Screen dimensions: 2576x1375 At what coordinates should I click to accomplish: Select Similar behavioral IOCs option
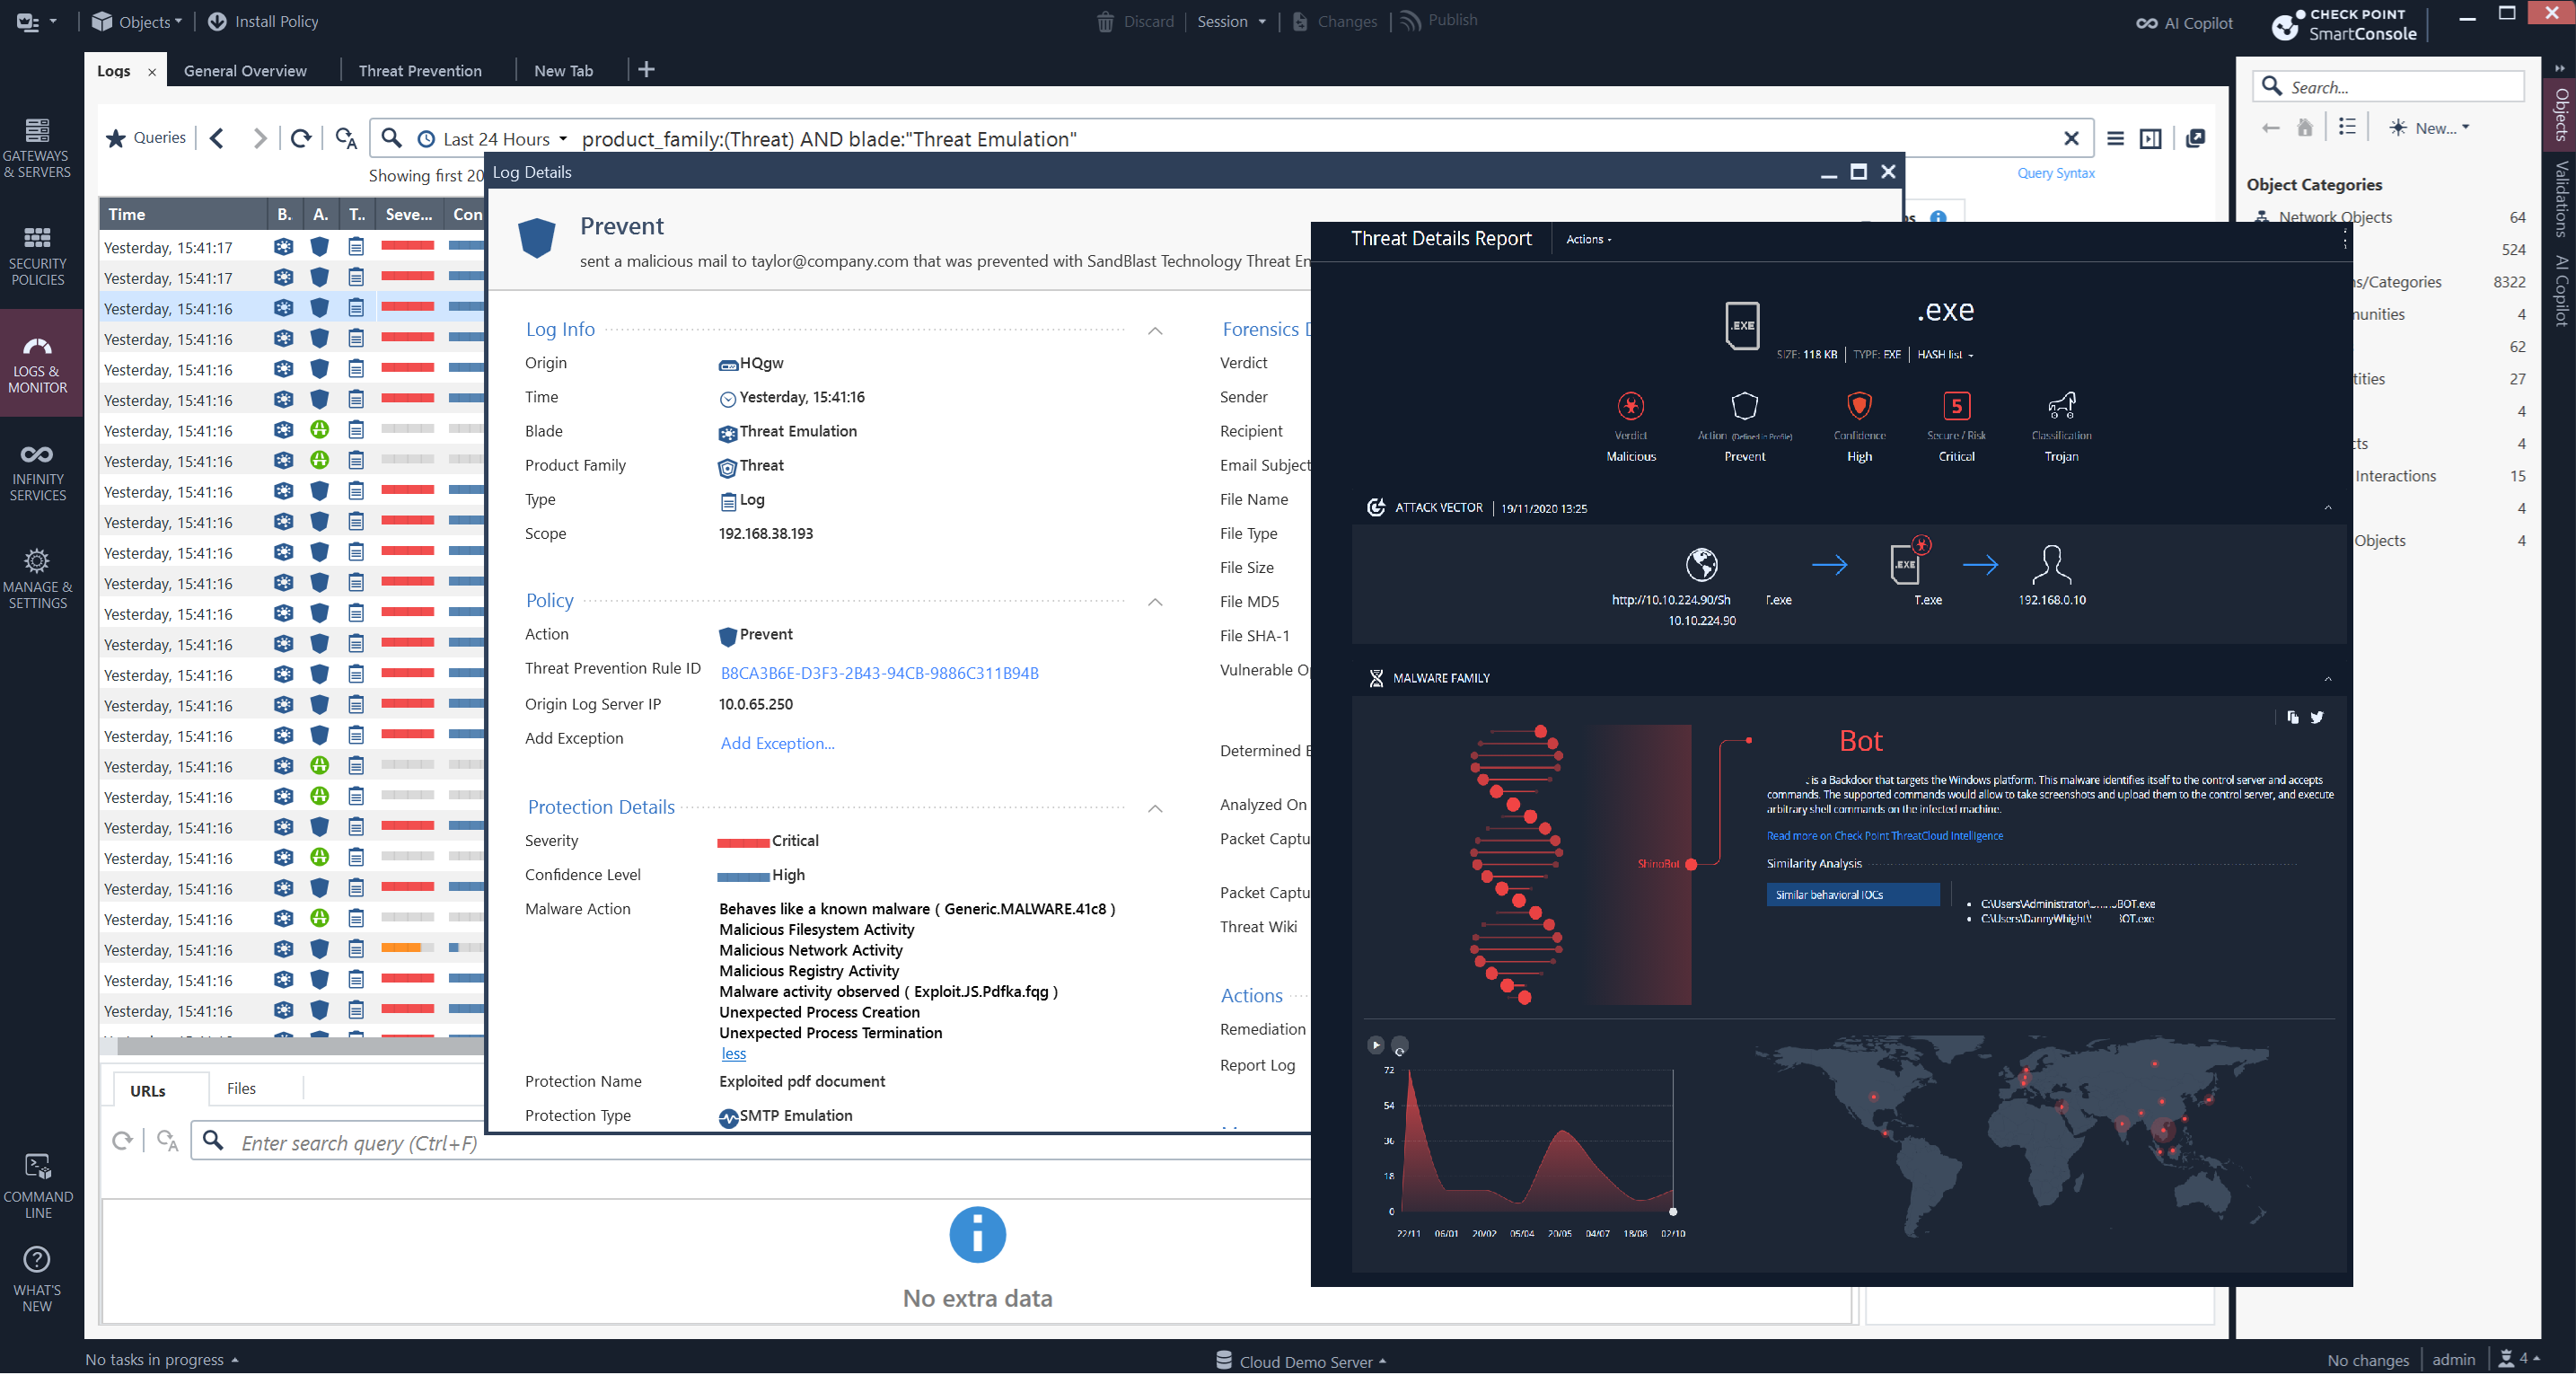1852,895
